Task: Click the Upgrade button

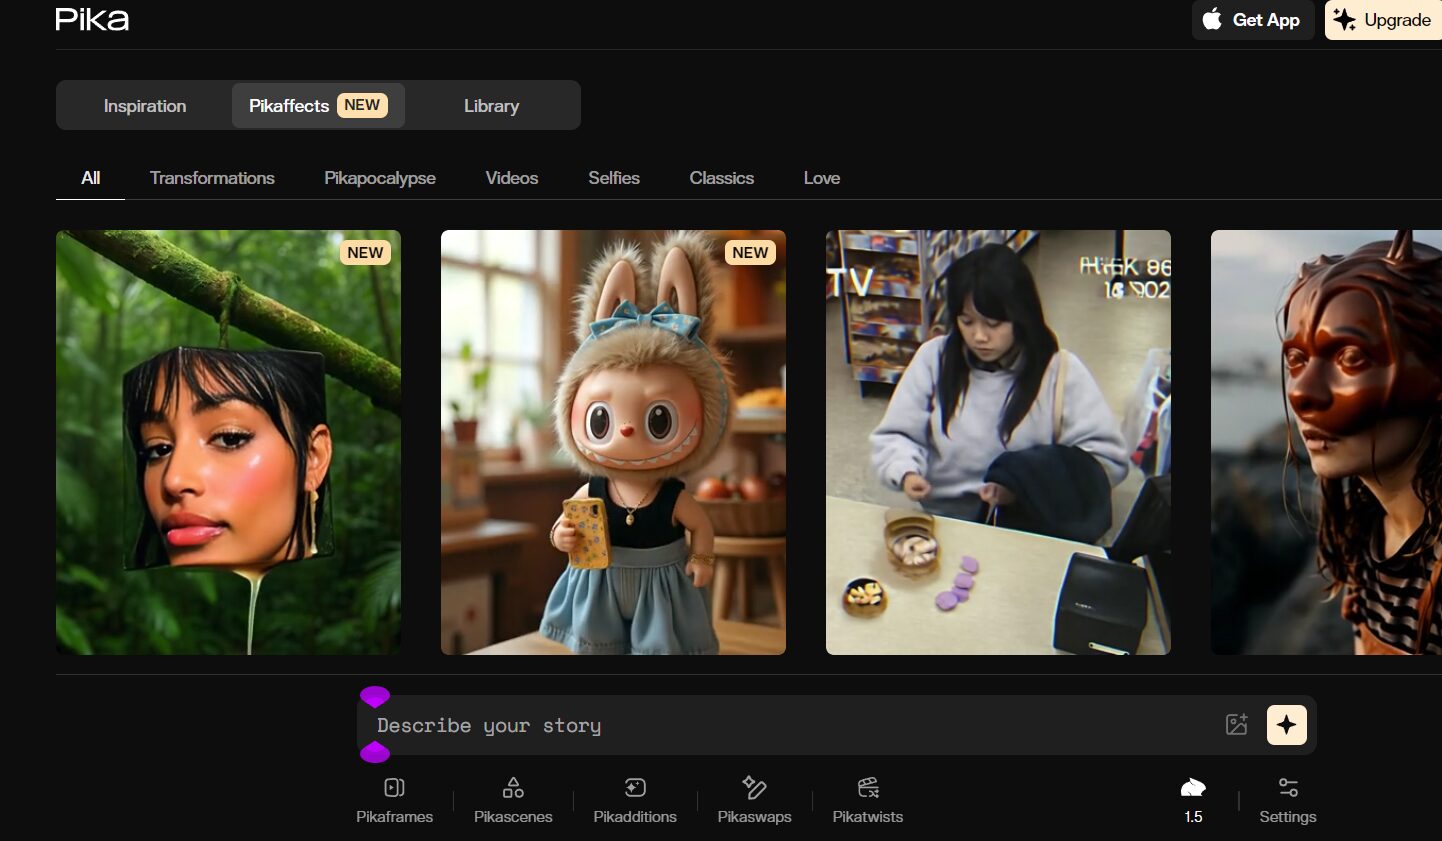Action: tap(1384, 20)
